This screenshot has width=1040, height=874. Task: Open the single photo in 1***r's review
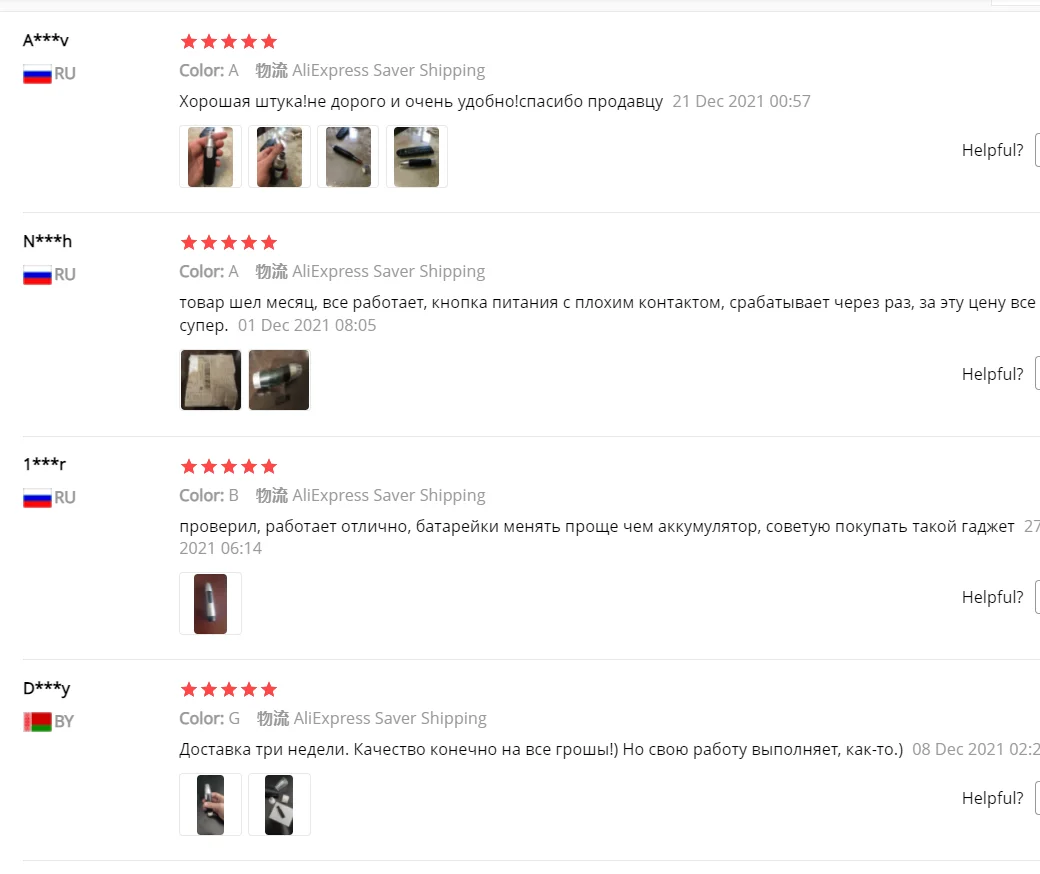pyautogui.click(x=210, y=603)
